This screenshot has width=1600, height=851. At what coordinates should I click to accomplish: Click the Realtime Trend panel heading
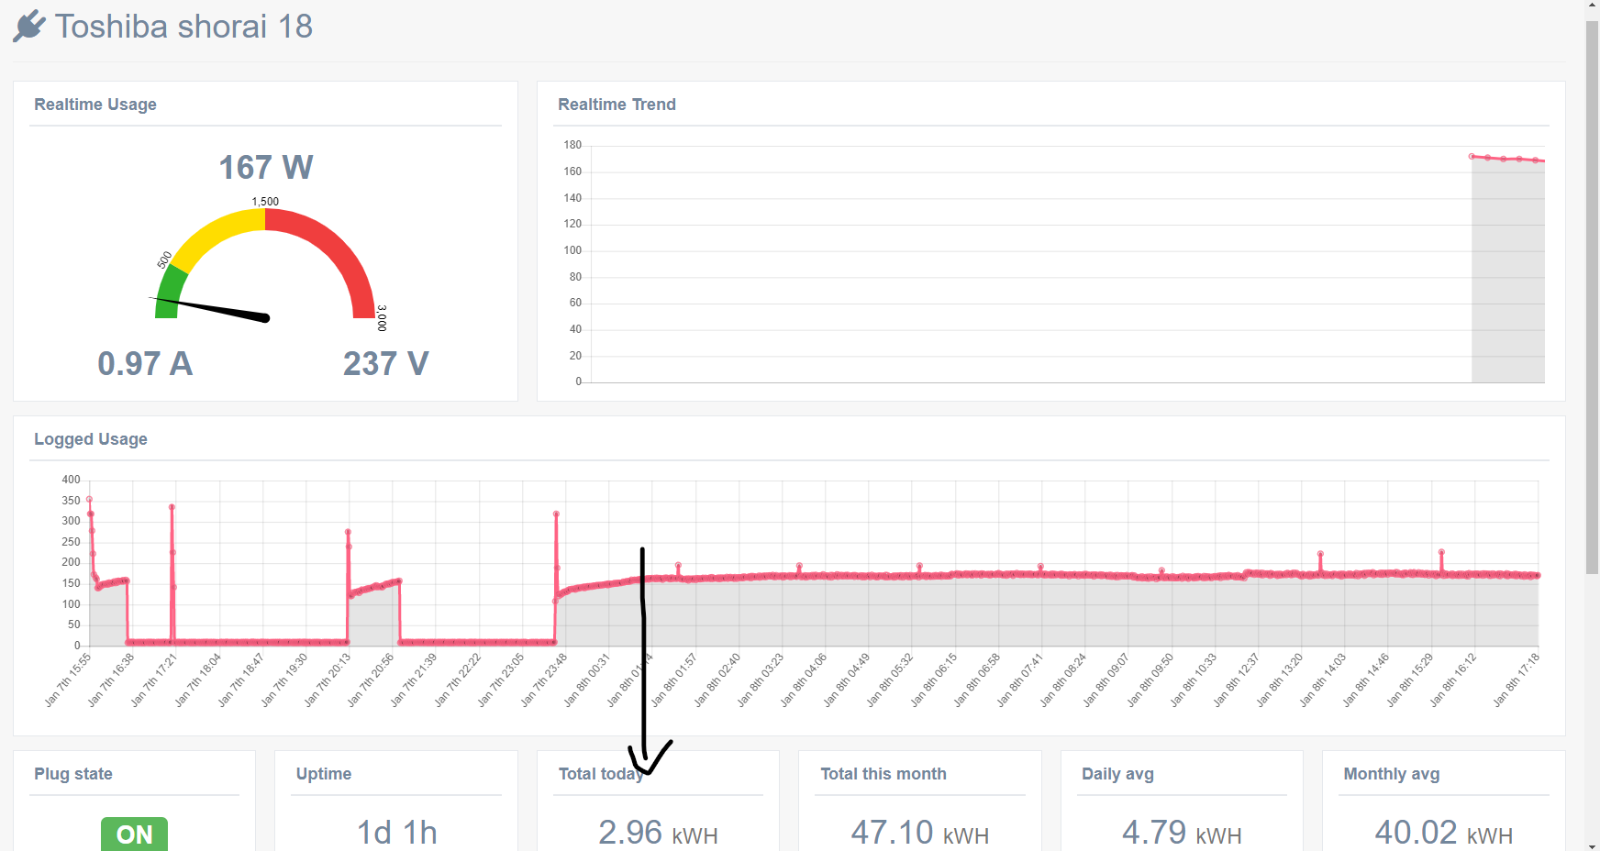[617, 104]
